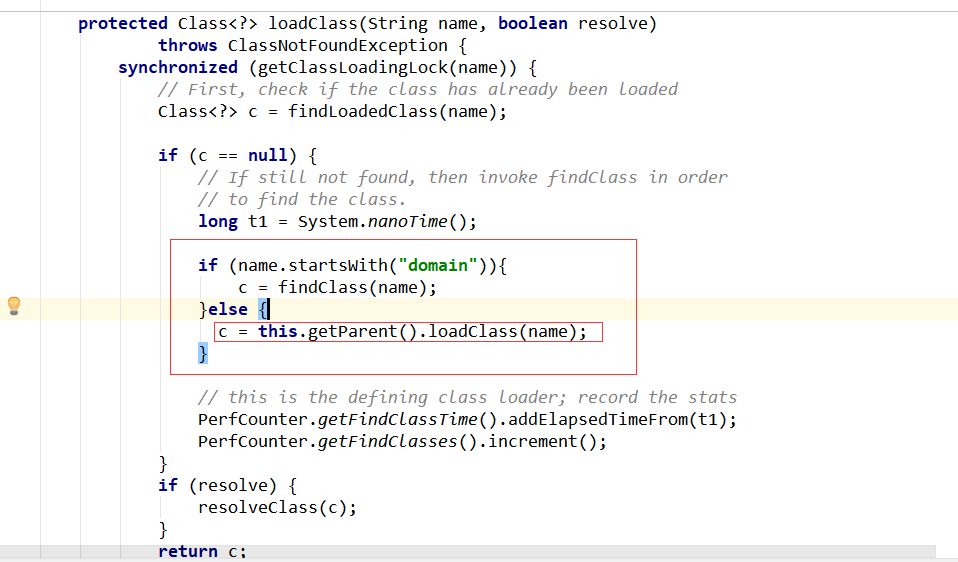Screen dimensions: 958x562
Task: Click 'return c;' statement
Action: [202, 552]
